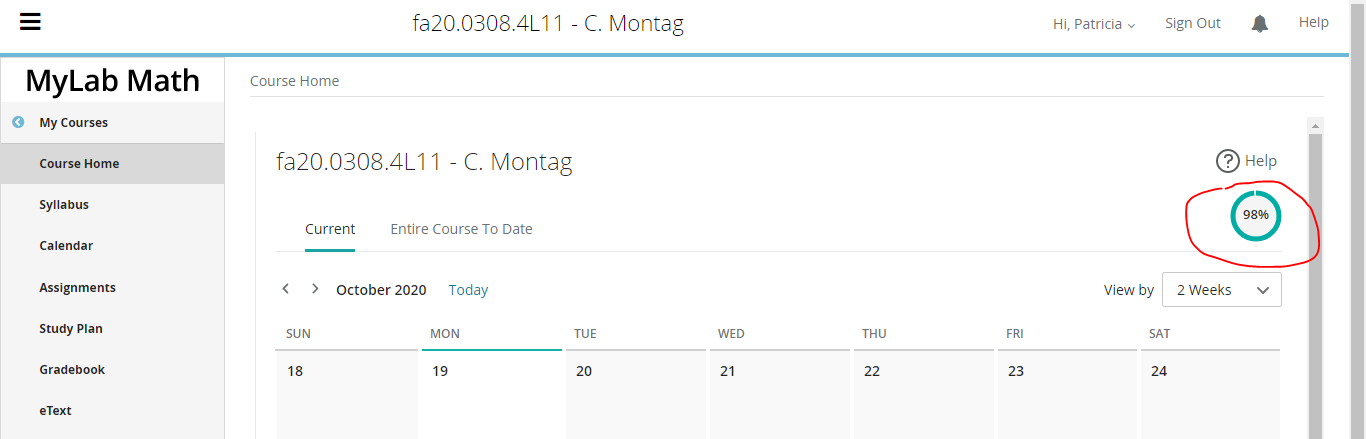The image size is (1366, 439).
Task: Jump to Today in calendar
Action: click(x=468, y=290)
